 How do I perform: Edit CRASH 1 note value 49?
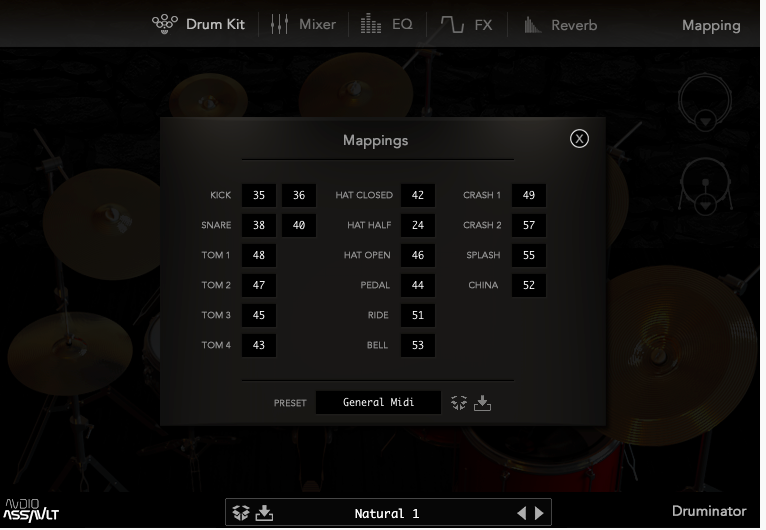pyautogui.click(x=529, y=195)
